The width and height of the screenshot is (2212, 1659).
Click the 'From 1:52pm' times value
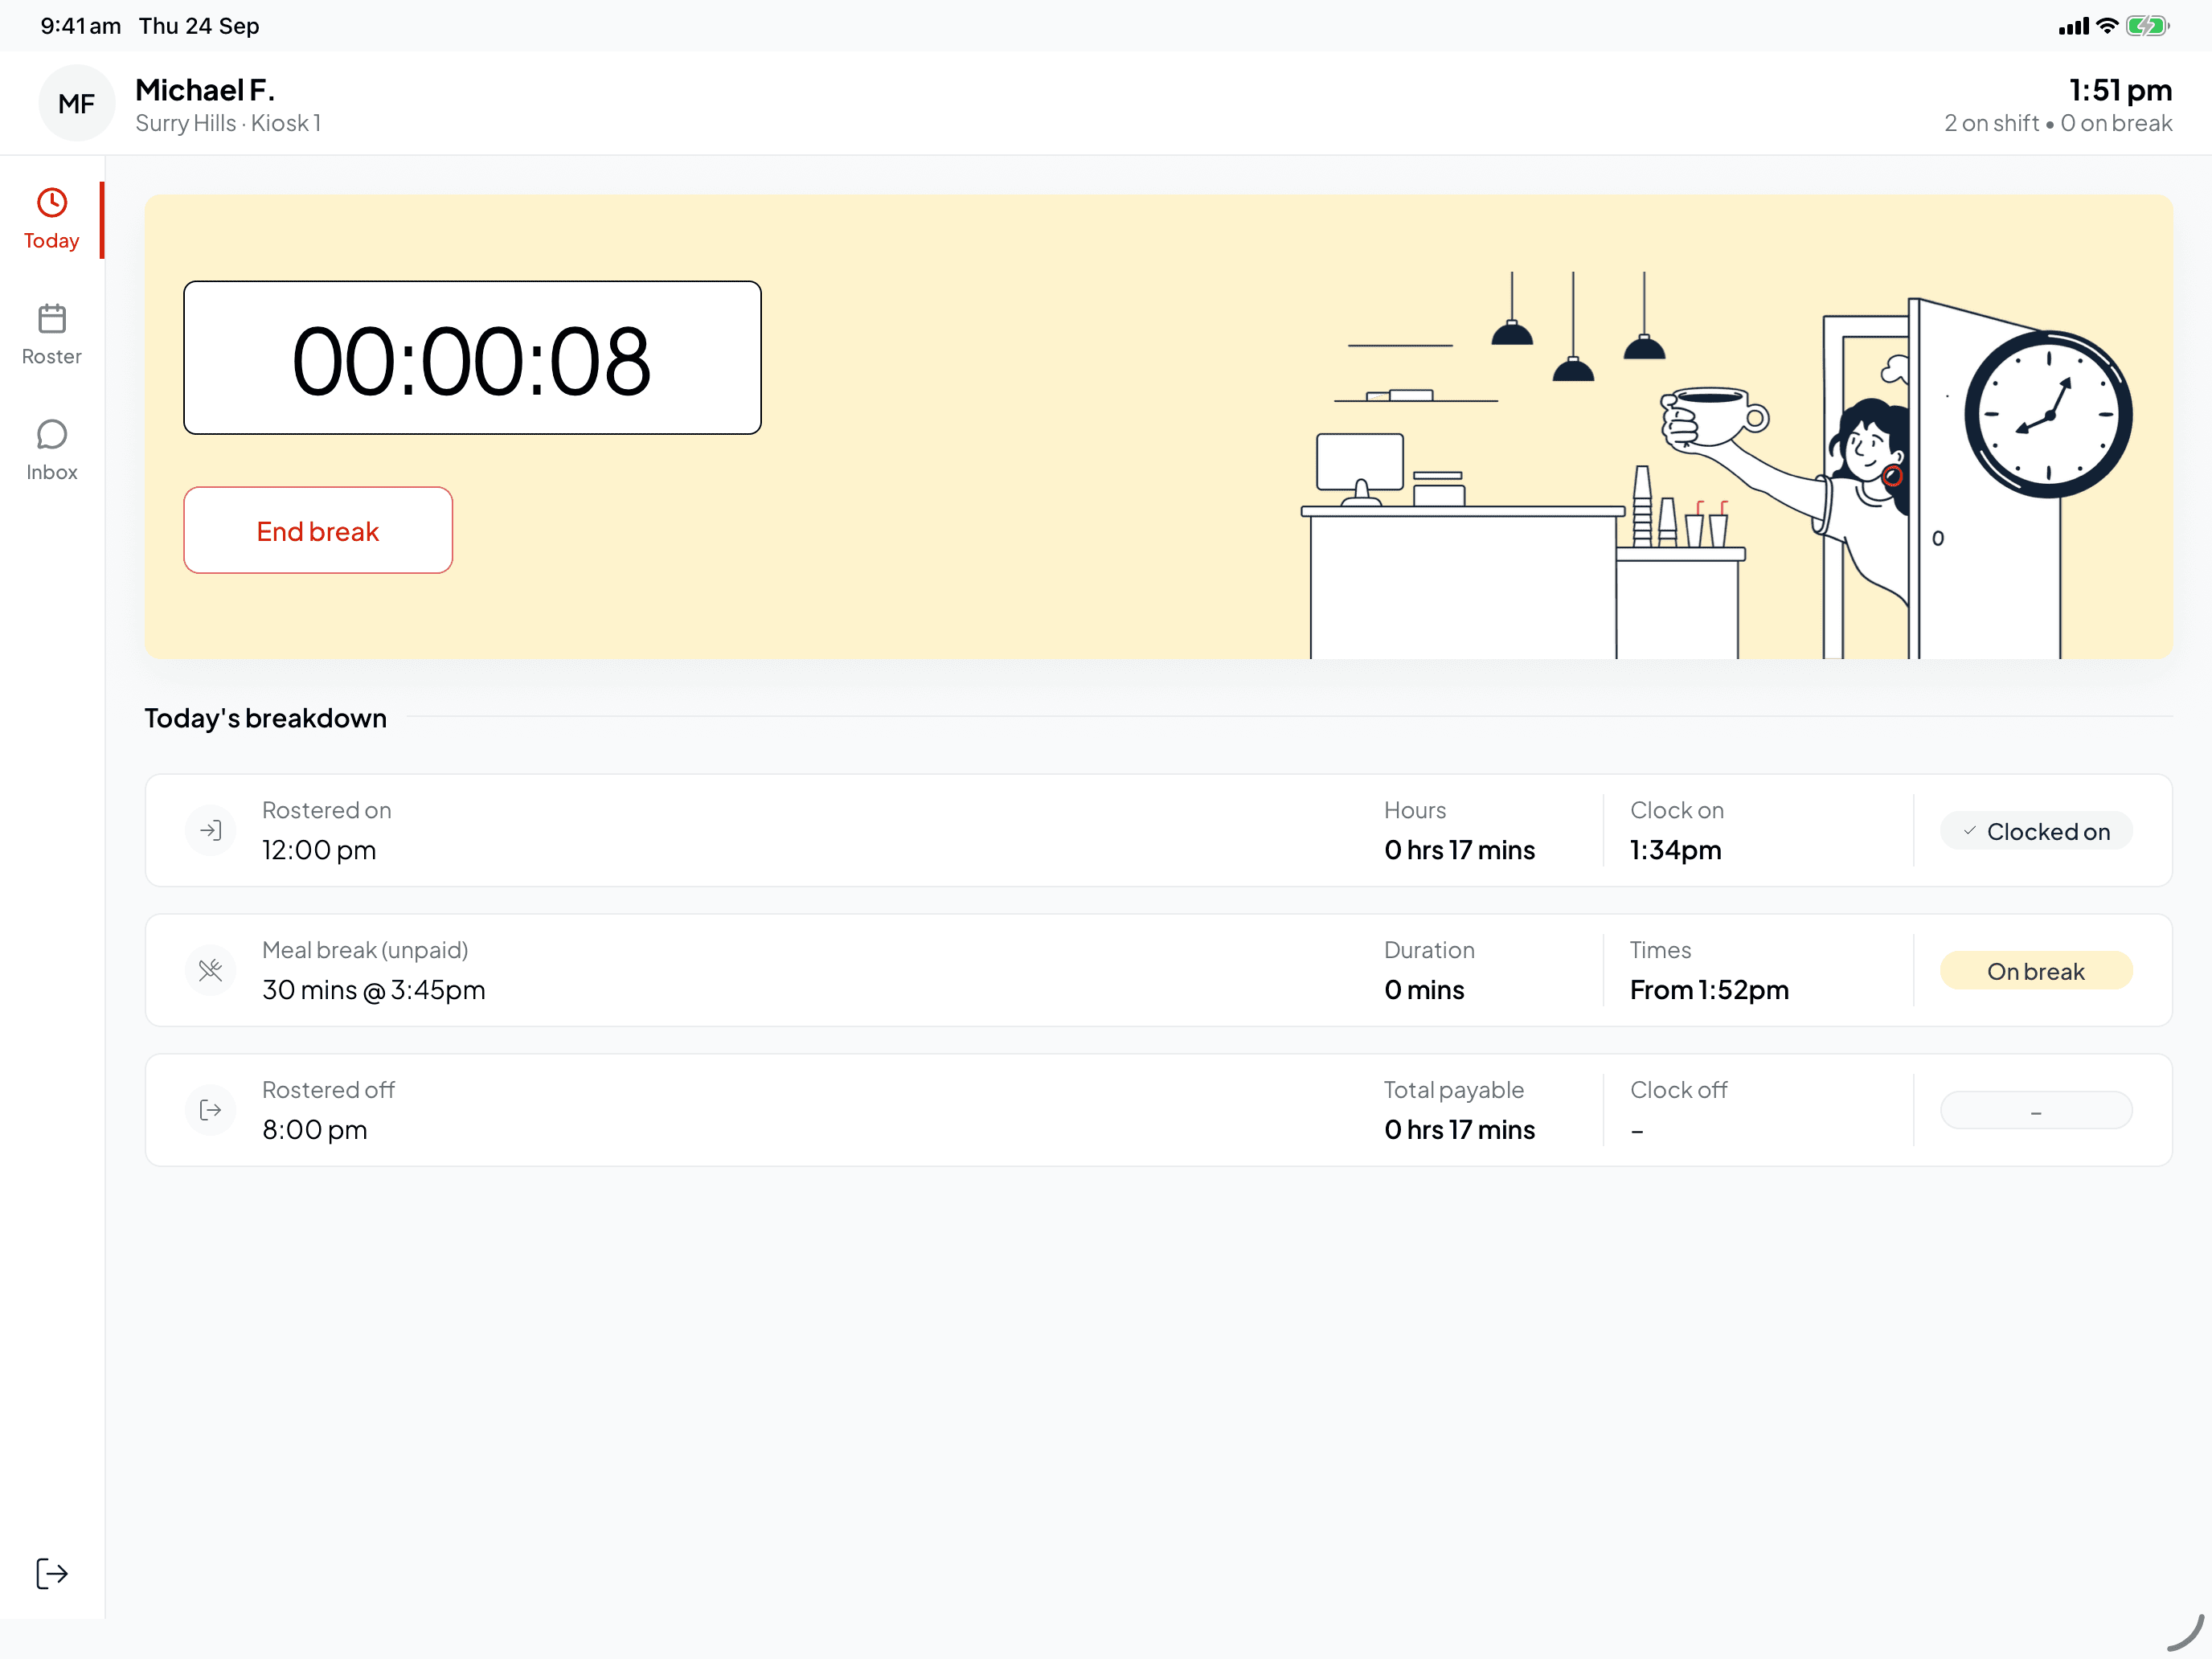pos(1709,990)
